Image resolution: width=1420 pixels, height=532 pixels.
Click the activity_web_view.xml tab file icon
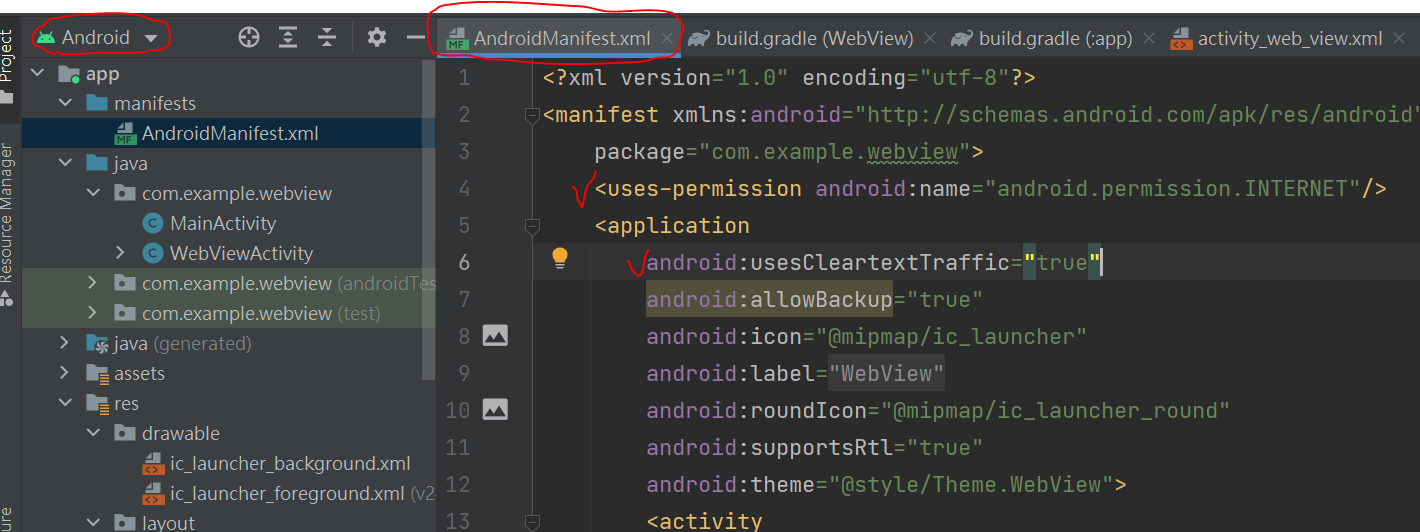pos(1181,39)
